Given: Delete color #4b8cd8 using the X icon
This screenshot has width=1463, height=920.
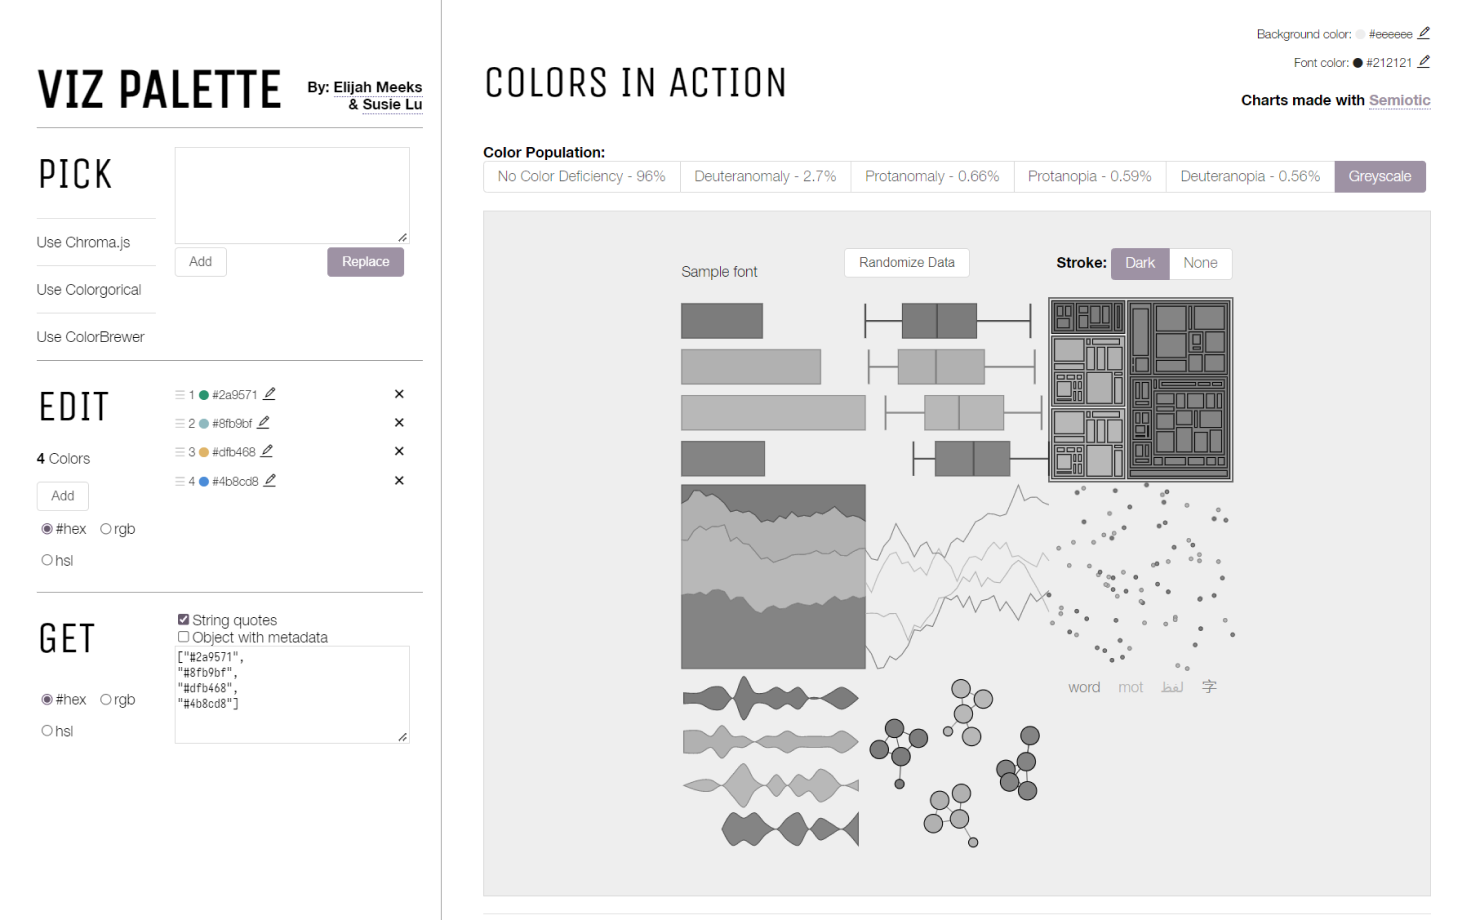Looking at the screenshot, I should pos(399,481).
